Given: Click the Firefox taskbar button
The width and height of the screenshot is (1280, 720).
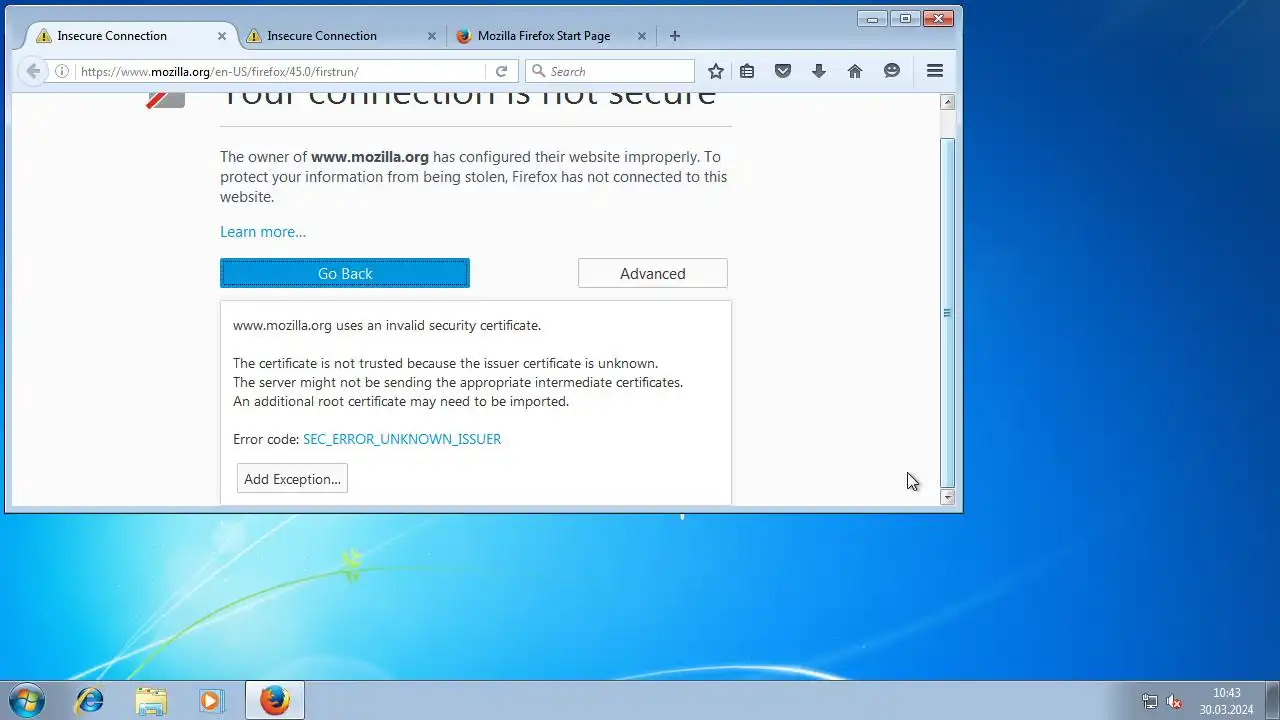Looking at the screenshot, I should coord(275,700).
